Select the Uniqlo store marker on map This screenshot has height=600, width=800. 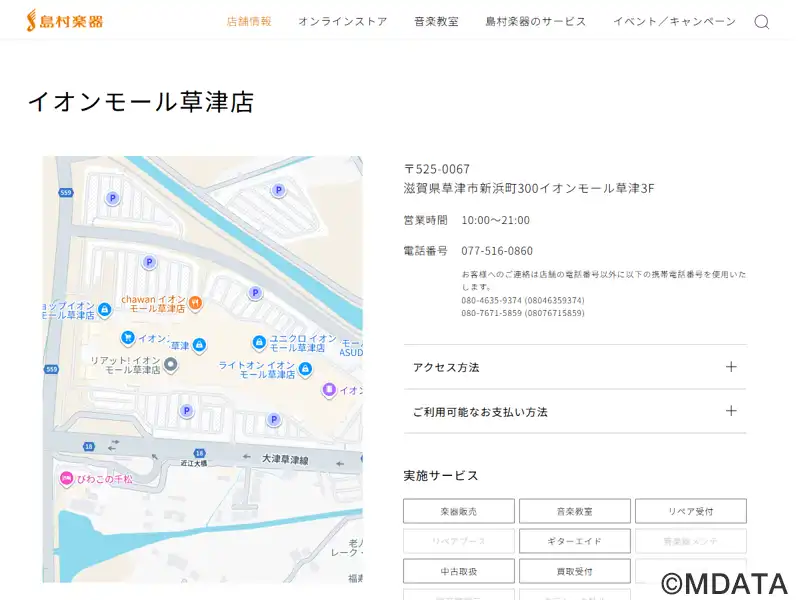click(259, 343)
